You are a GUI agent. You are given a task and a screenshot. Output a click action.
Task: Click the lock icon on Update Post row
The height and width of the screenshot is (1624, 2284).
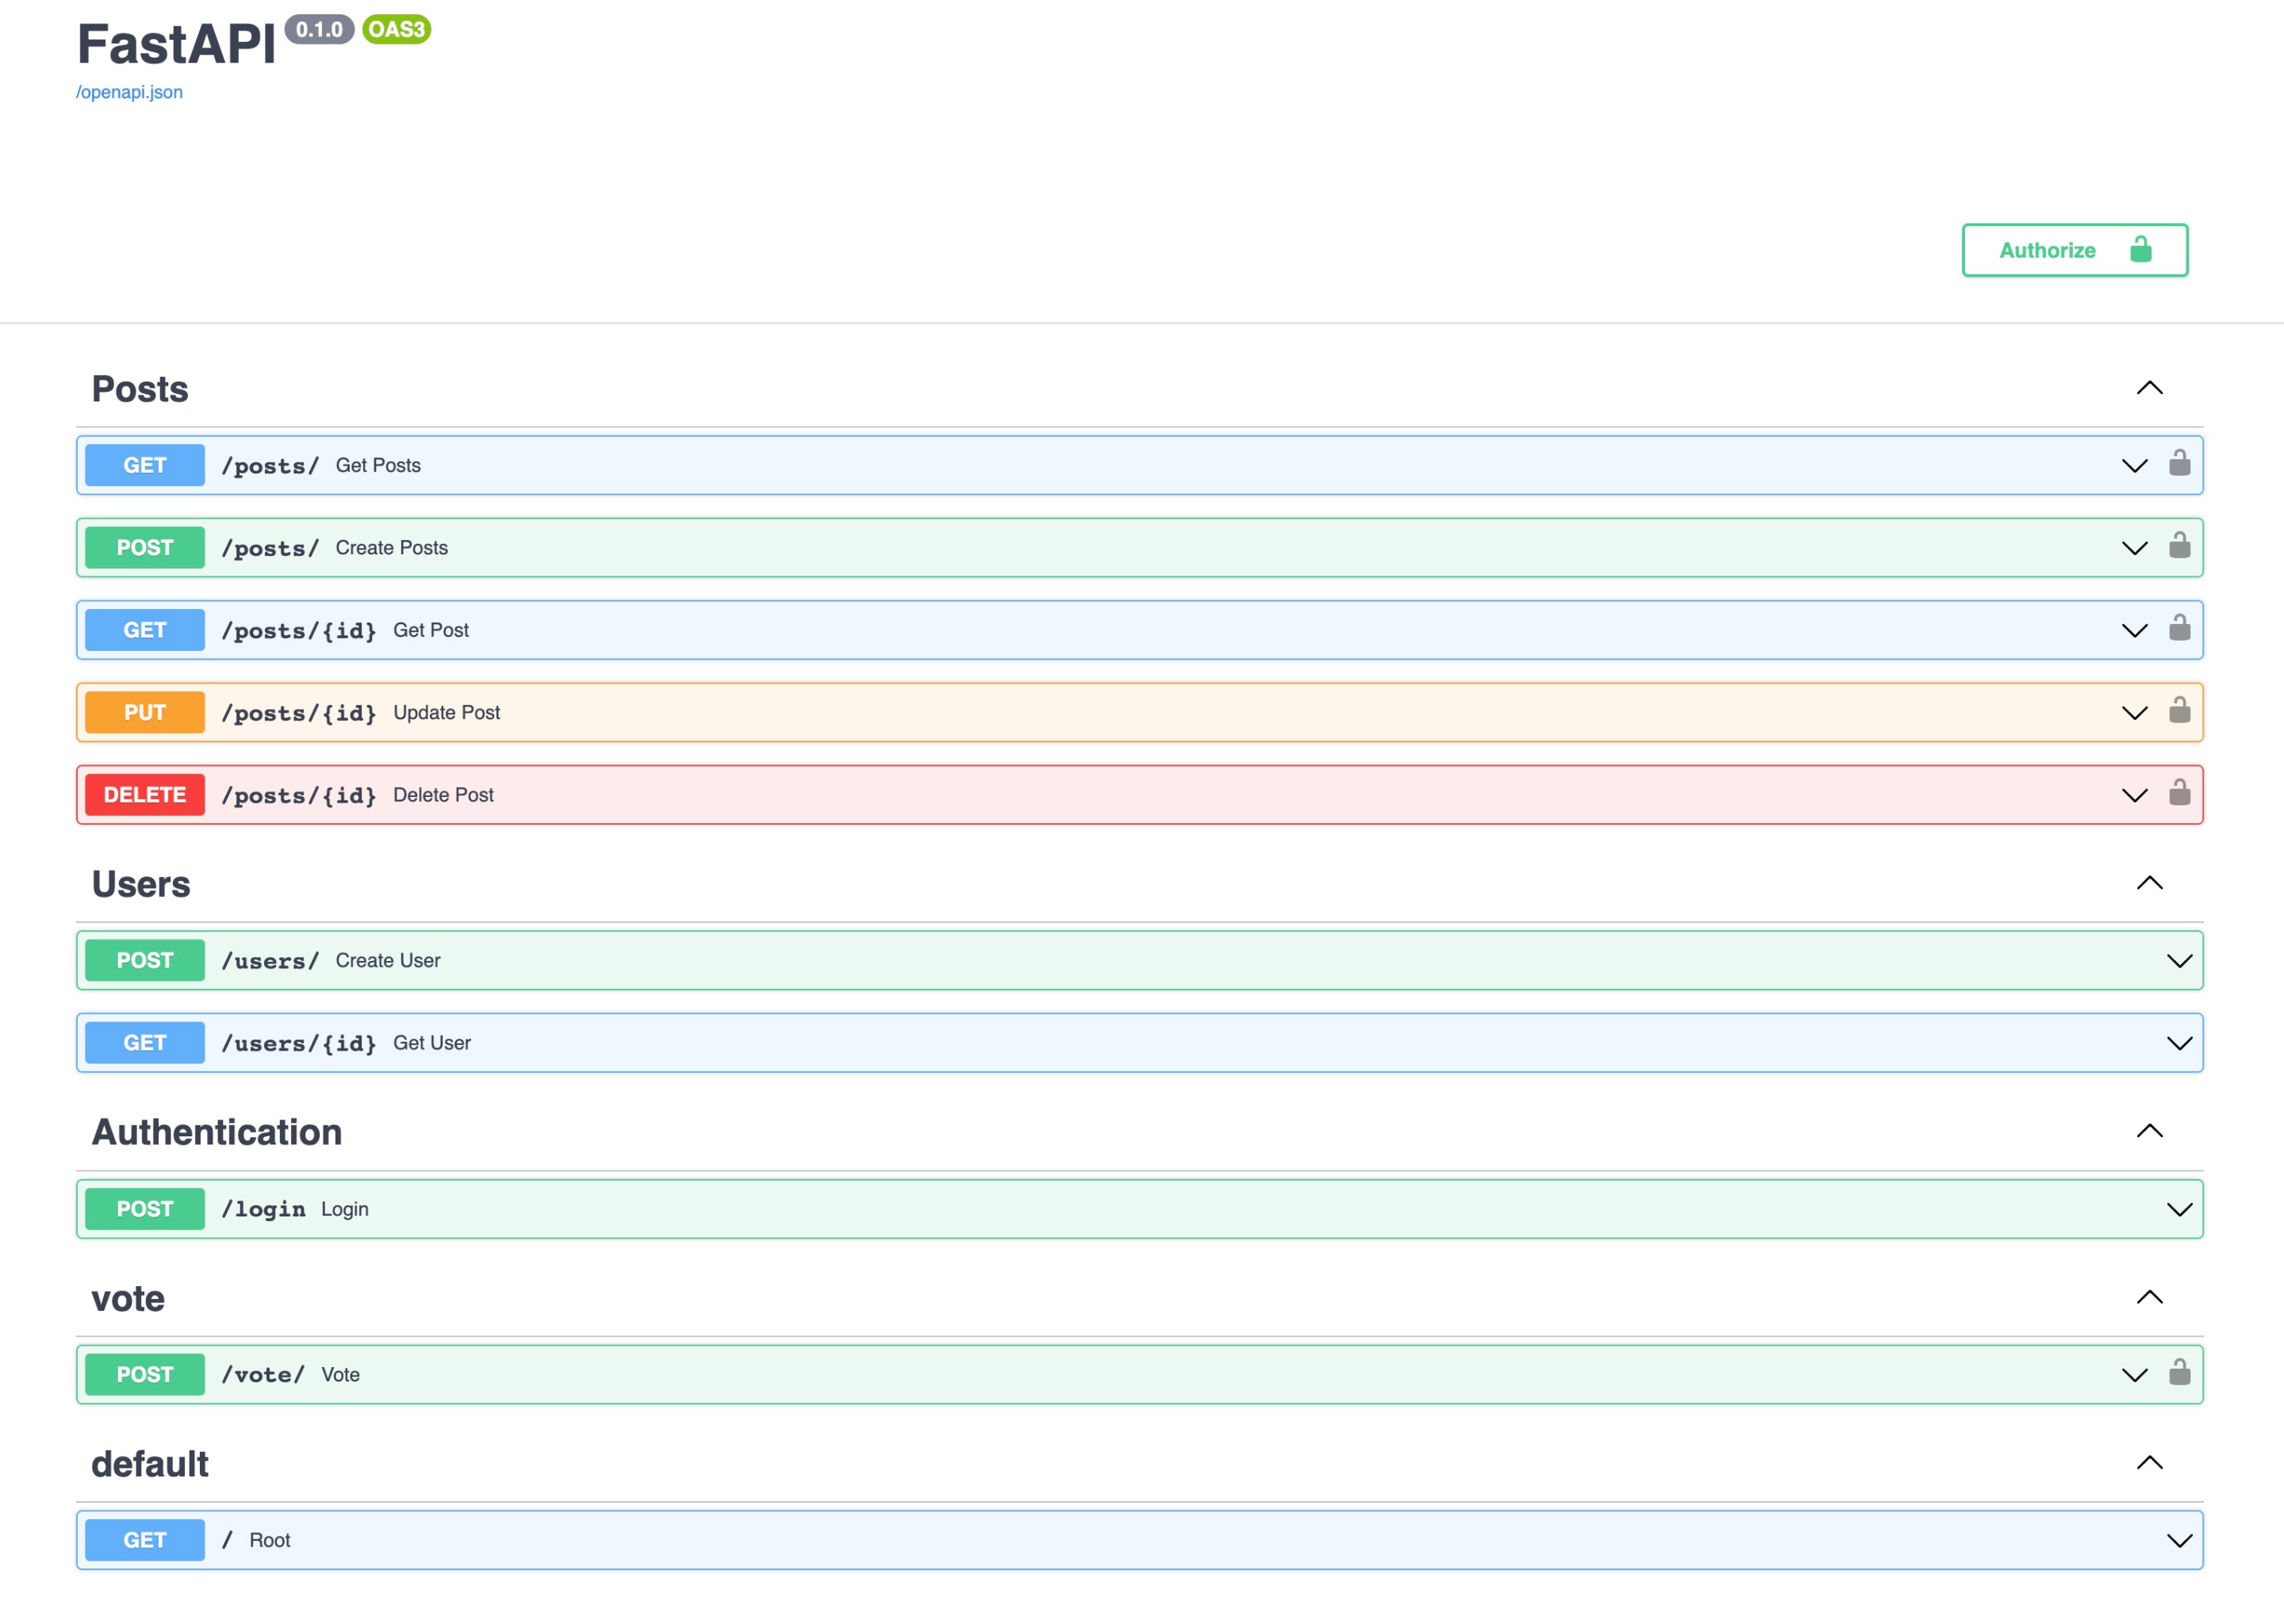(2179, 710)
